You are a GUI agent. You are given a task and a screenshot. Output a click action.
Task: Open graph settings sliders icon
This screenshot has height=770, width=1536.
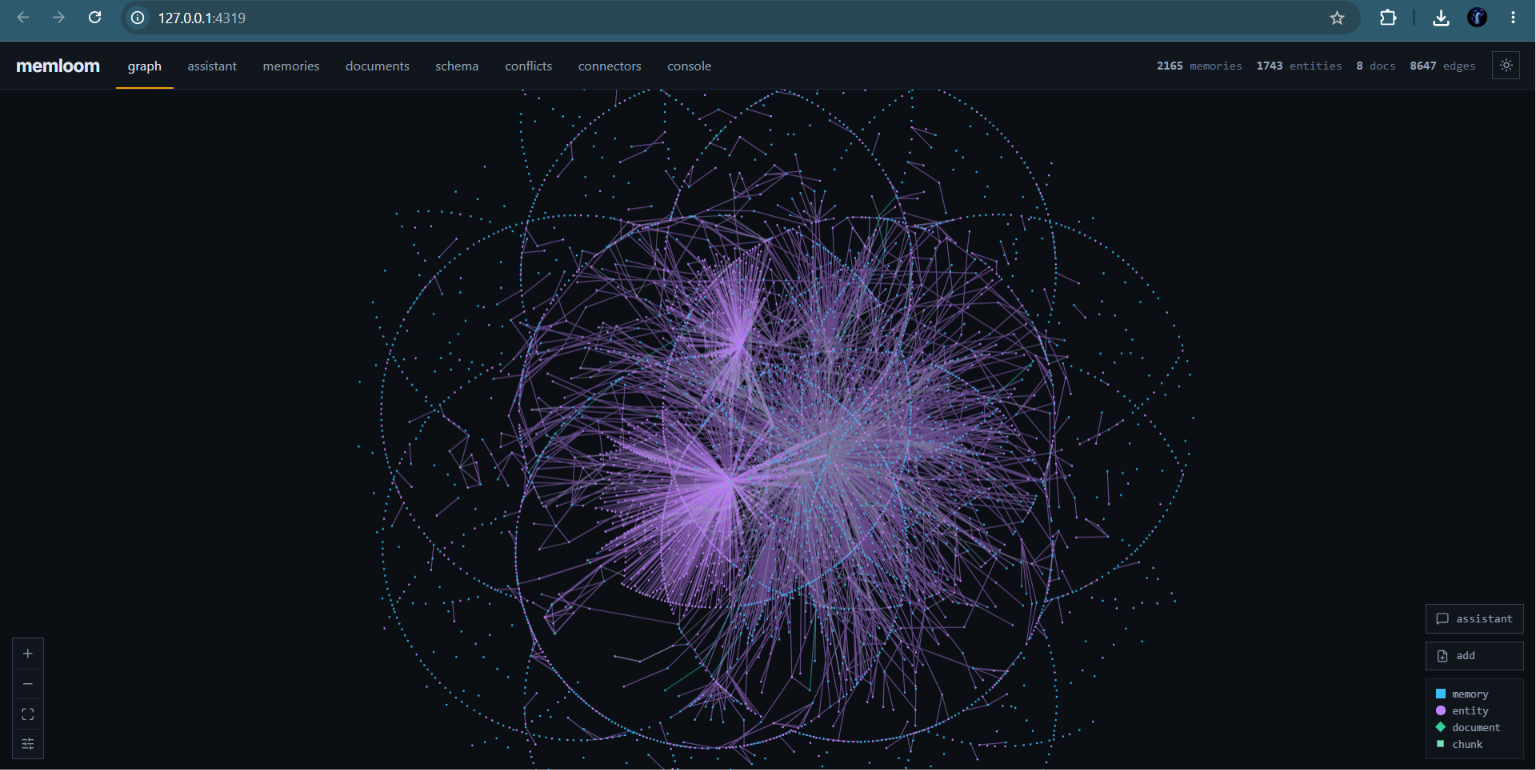28,744
